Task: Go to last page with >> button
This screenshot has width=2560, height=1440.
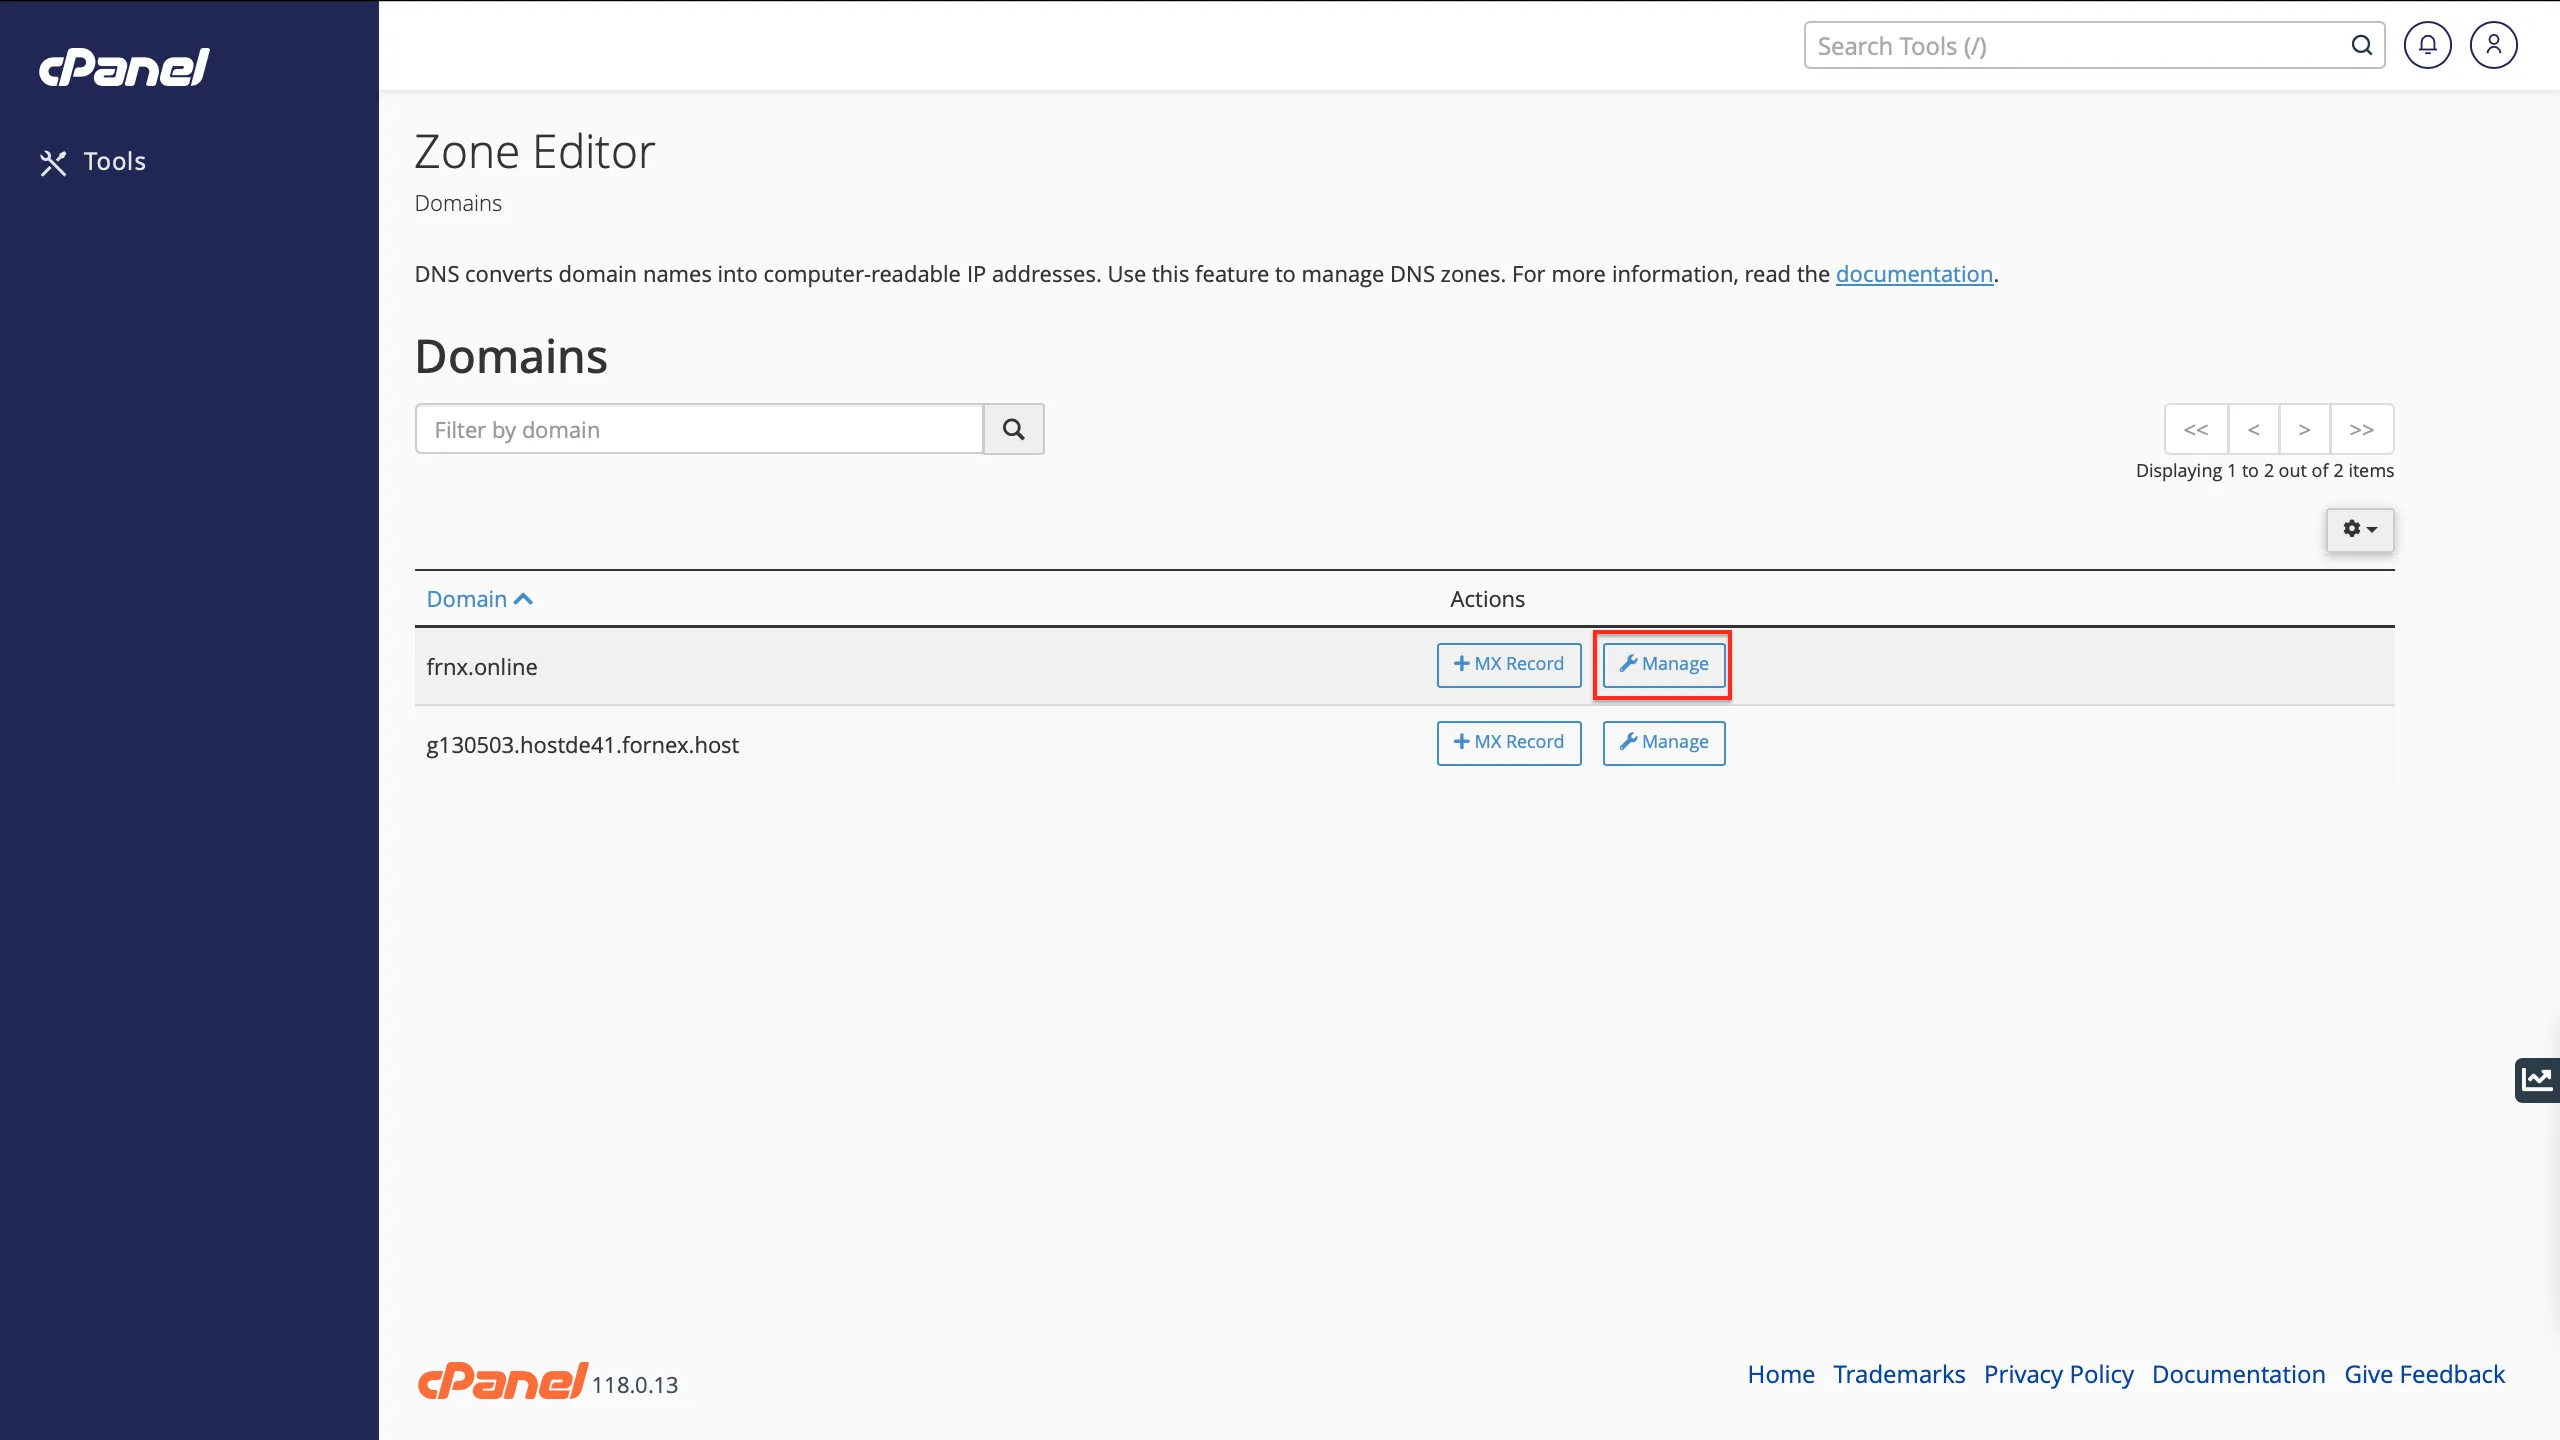Action: (x=2361, y=429)
